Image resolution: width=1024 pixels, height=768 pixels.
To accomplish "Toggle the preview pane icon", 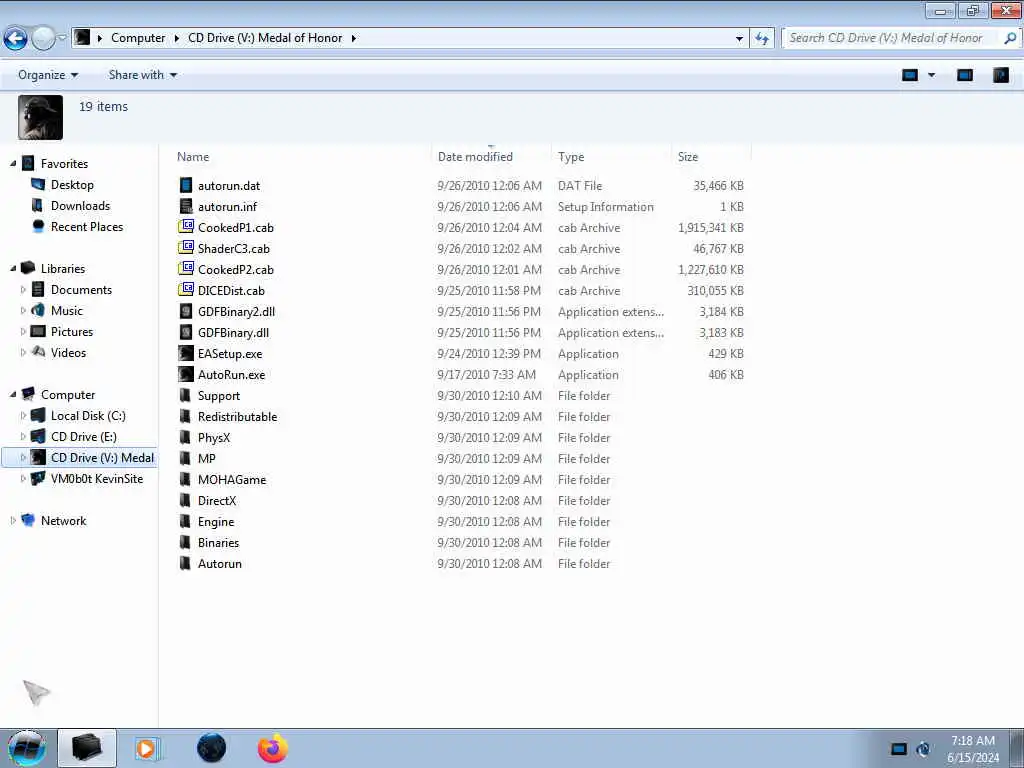I will (x=965, y=75).
